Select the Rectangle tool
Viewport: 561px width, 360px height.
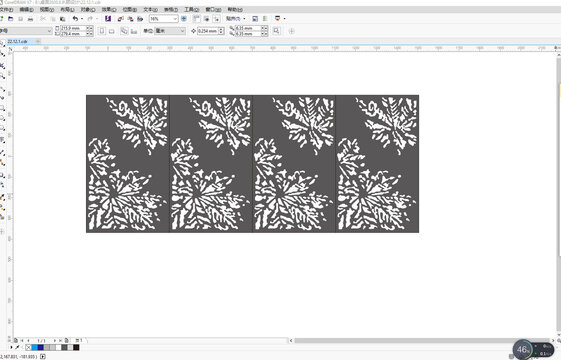(x=2, y=108)
